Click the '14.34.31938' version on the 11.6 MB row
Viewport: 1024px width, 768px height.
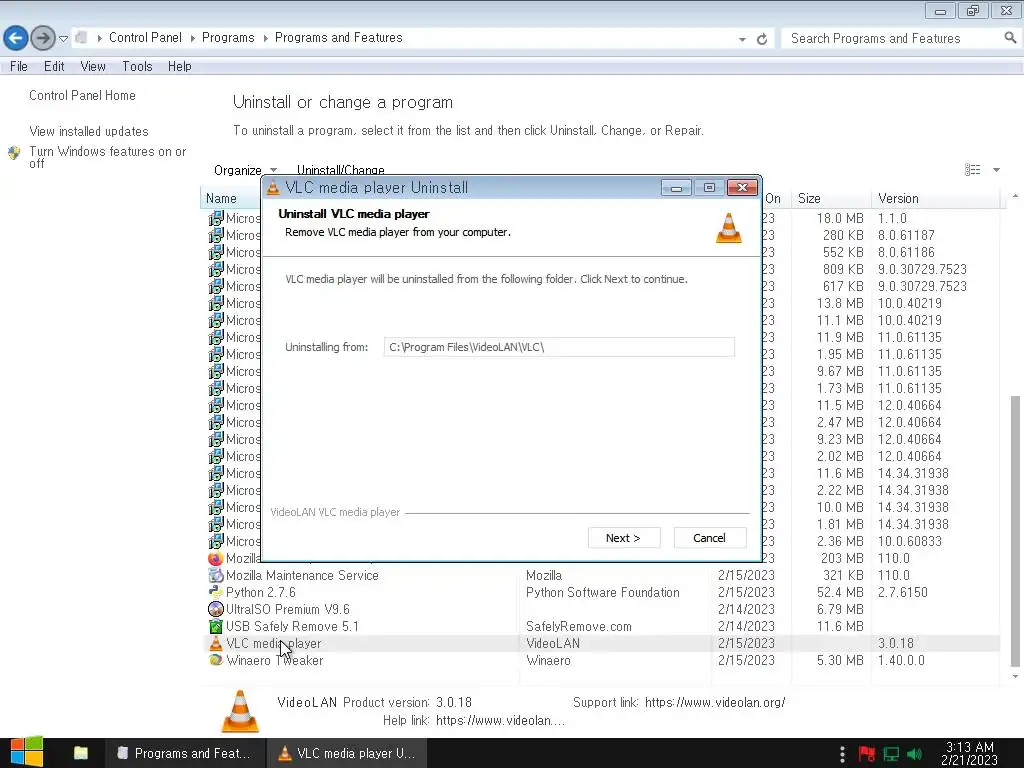coord(913,473)
